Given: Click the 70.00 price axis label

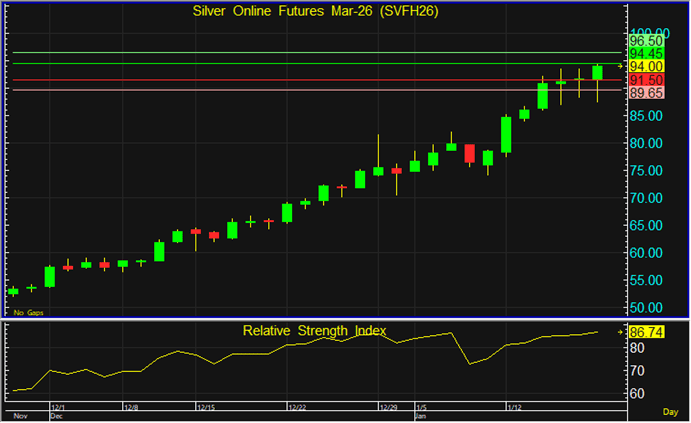Looking at the screenshot, I should coord(647,198).
